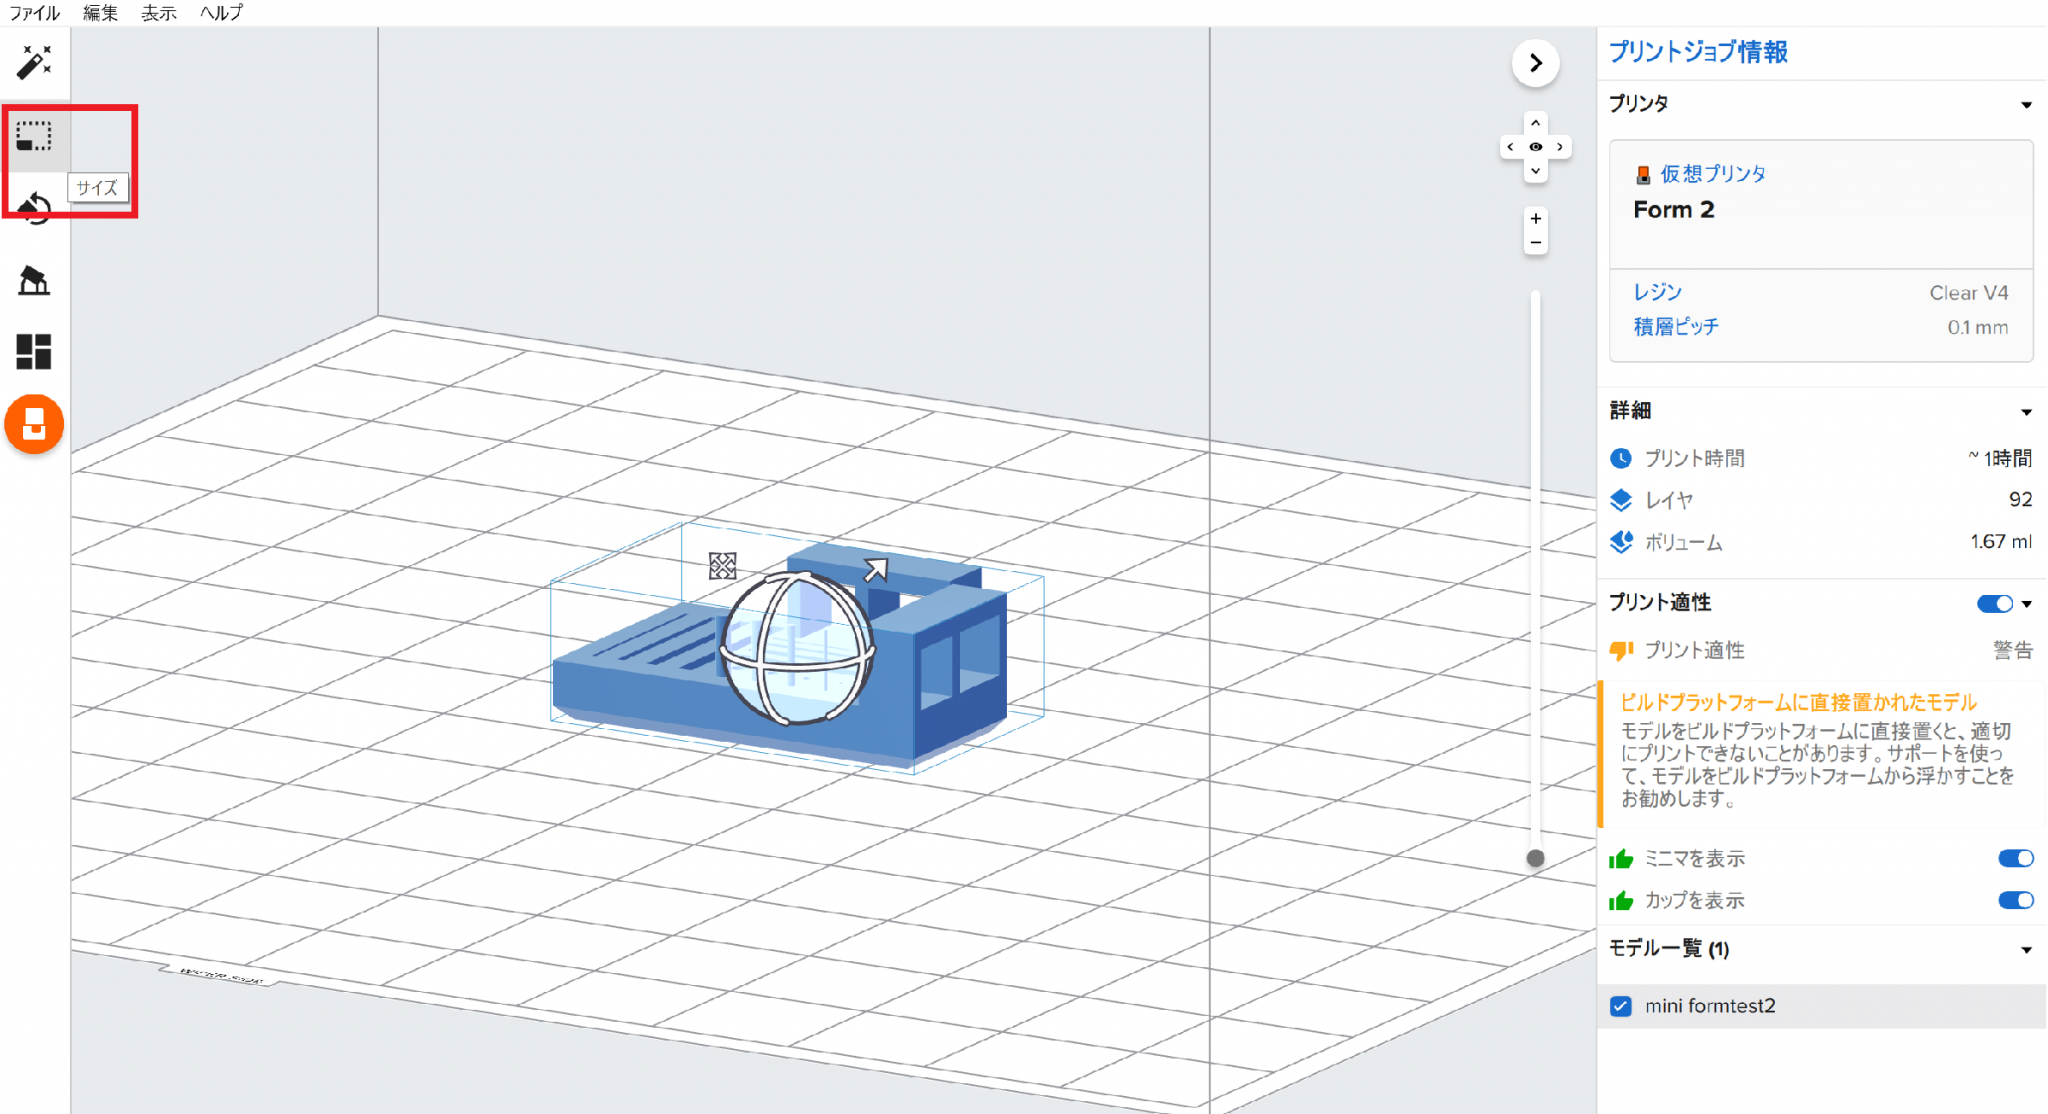Uncheck the mini formtest2 model checkbox
Viewport: 2048px width, 1114px height.
pos(1621,1006)
